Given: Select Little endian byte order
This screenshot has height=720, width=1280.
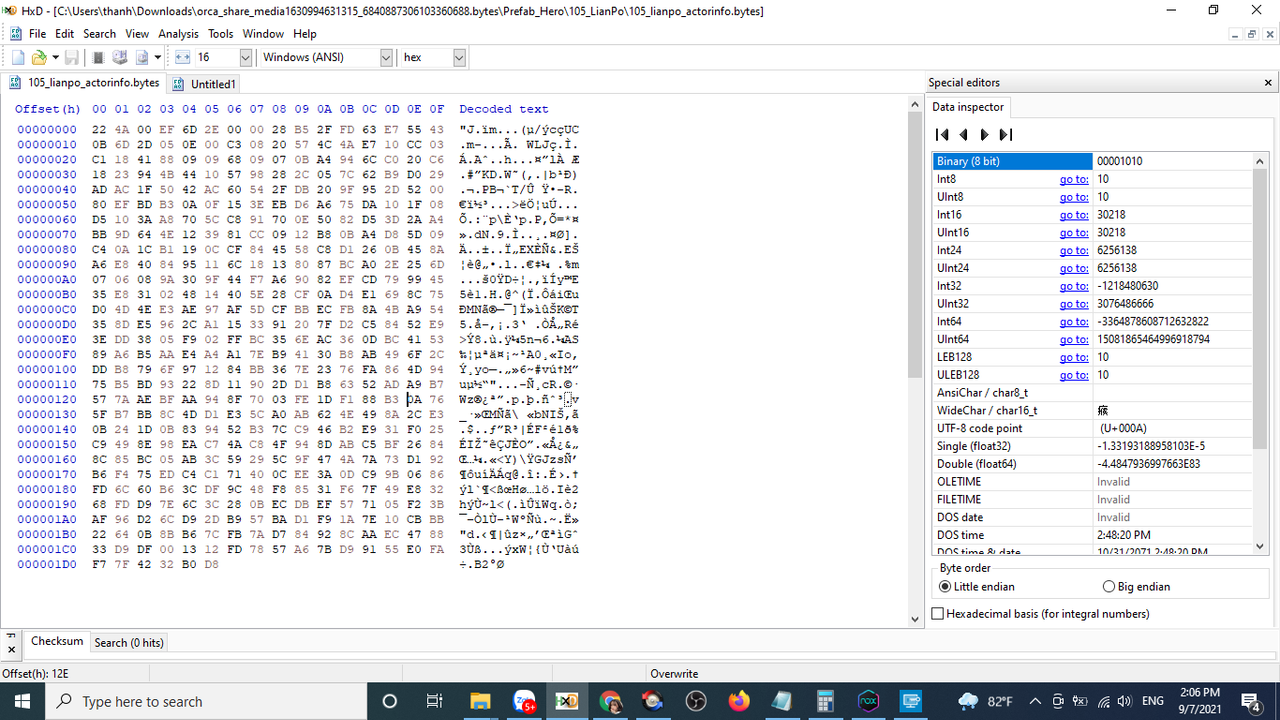Looking at the screenshot, I should (x=977, y=587).
